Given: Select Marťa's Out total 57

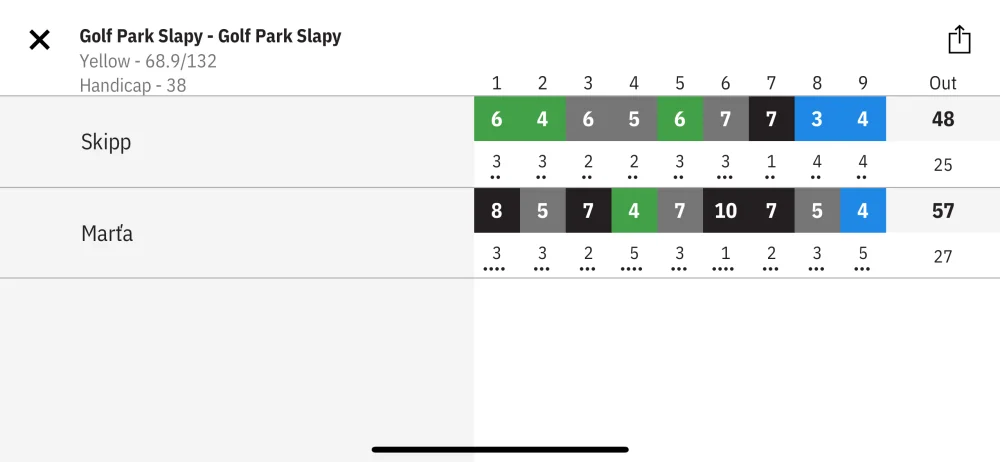Looking at the screenshot, I should [943, 211].
